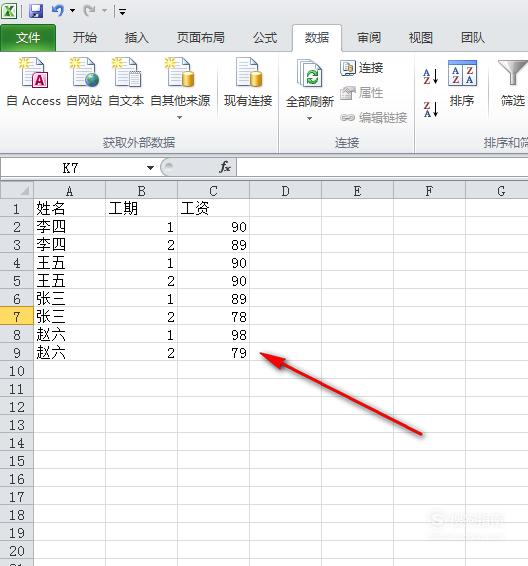Click cell containing 工期
528x566 pixels.
pyautogui.click(x=141, y=208)
